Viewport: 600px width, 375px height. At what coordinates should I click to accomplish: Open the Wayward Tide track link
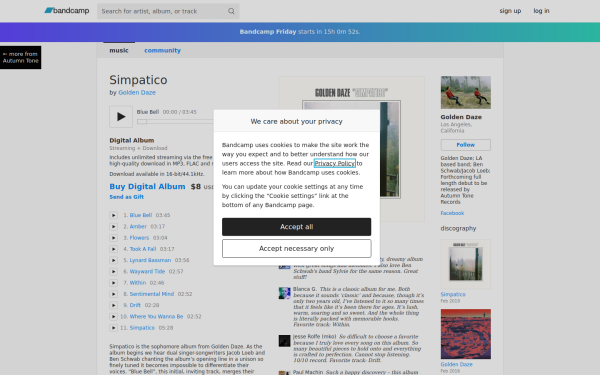tap(147, 272)
